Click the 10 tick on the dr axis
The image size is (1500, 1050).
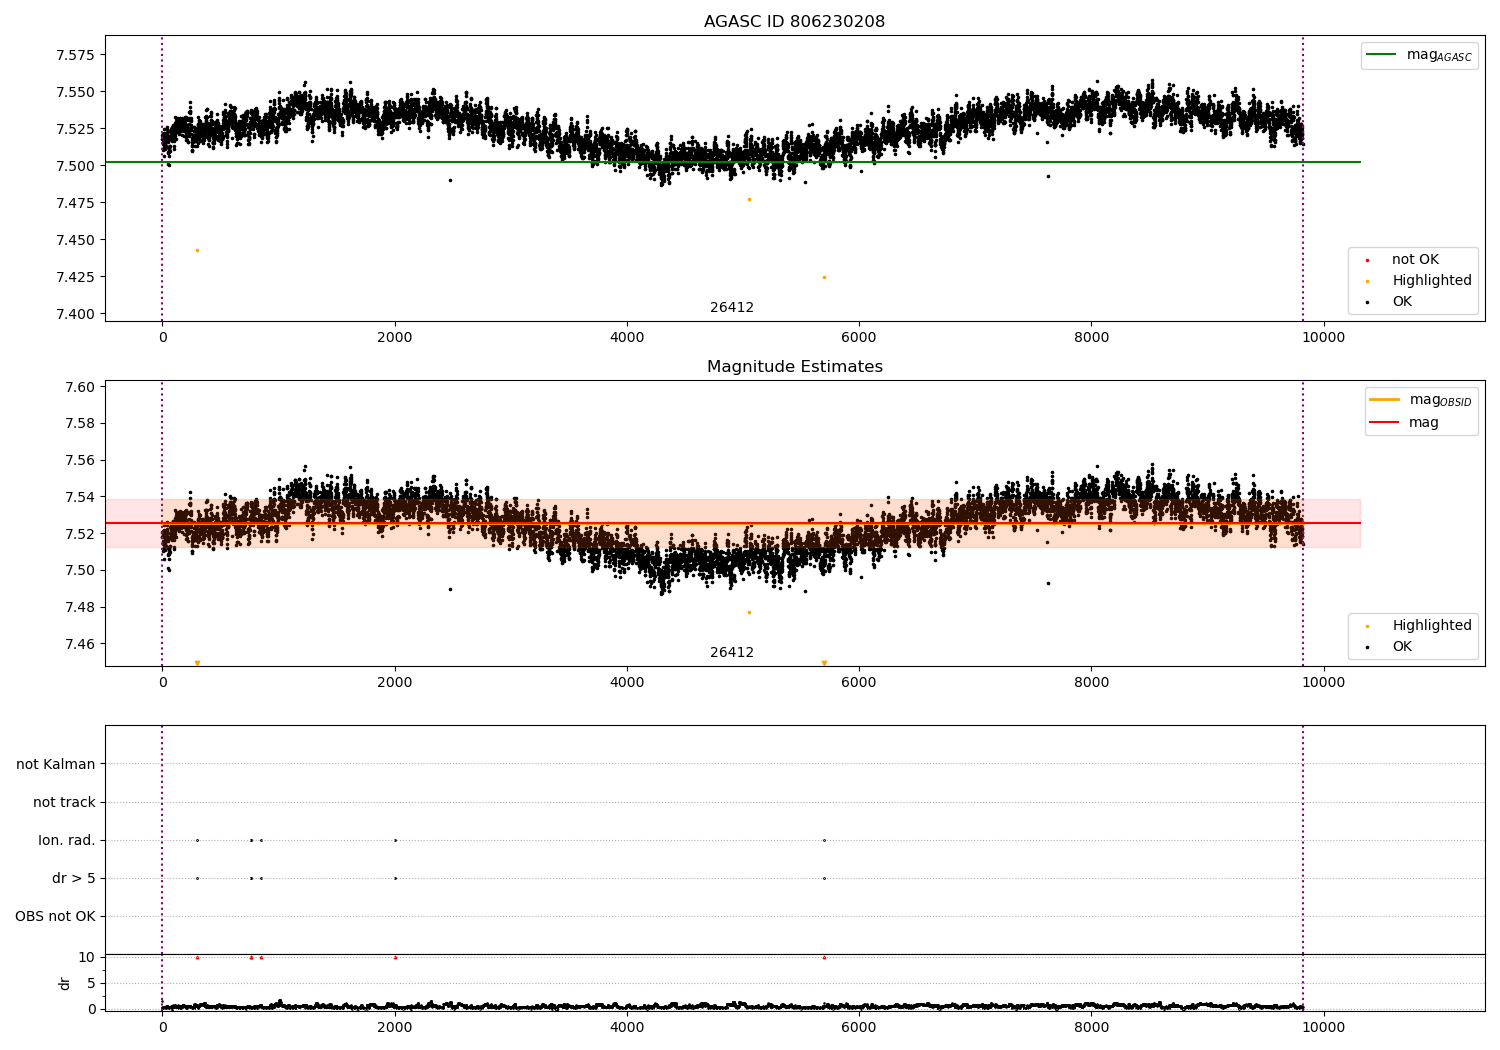87,957
